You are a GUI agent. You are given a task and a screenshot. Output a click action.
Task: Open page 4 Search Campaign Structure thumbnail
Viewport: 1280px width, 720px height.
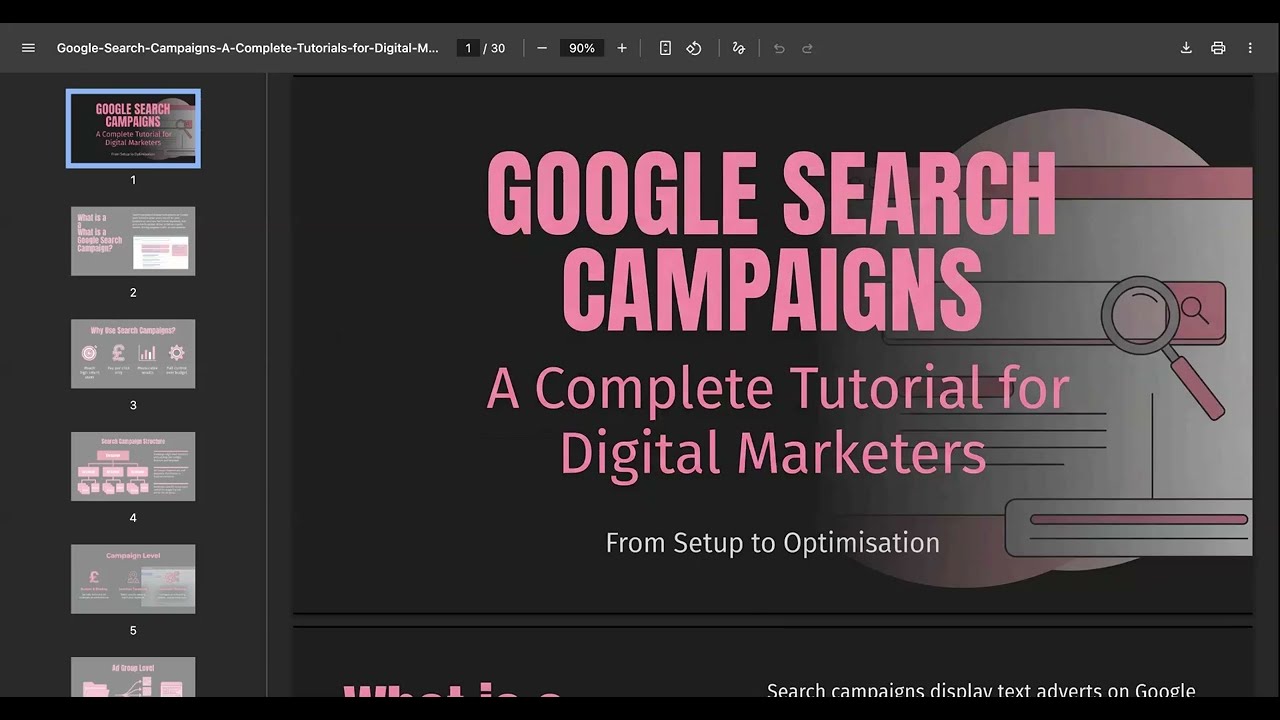[x=133, y=466]
